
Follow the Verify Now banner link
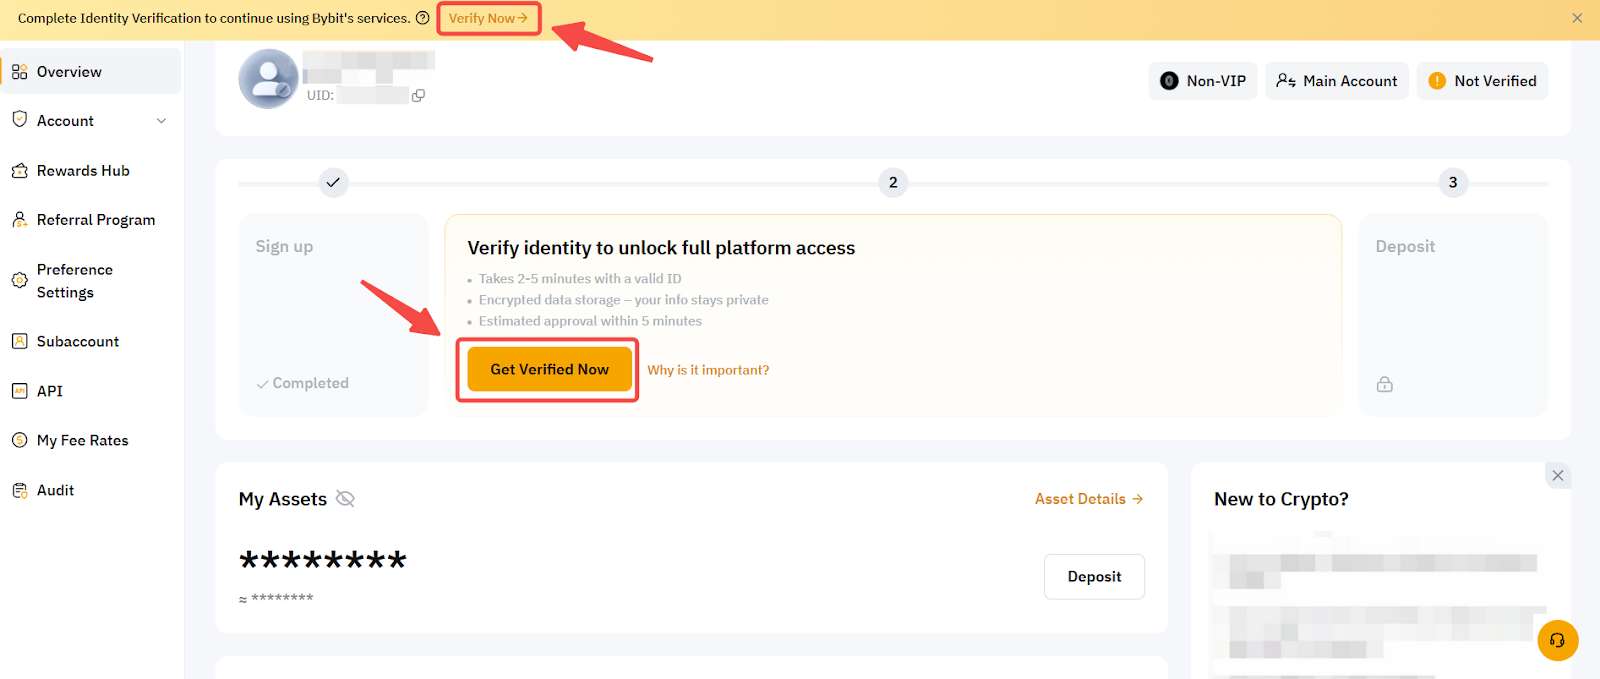point(488,18)
